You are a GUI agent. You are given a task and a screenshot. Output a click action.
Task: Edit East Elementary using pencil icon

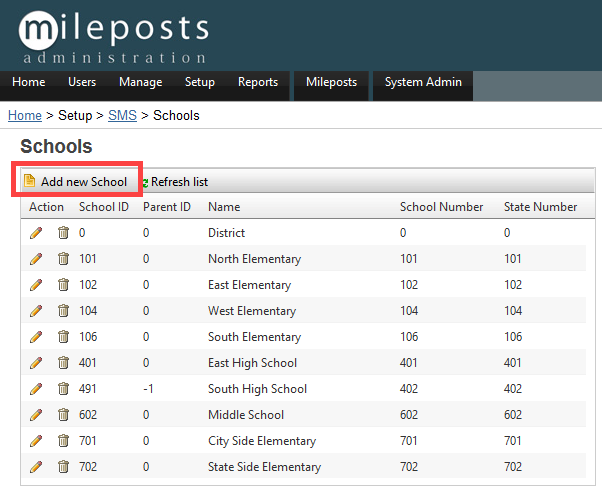point(36,285)
